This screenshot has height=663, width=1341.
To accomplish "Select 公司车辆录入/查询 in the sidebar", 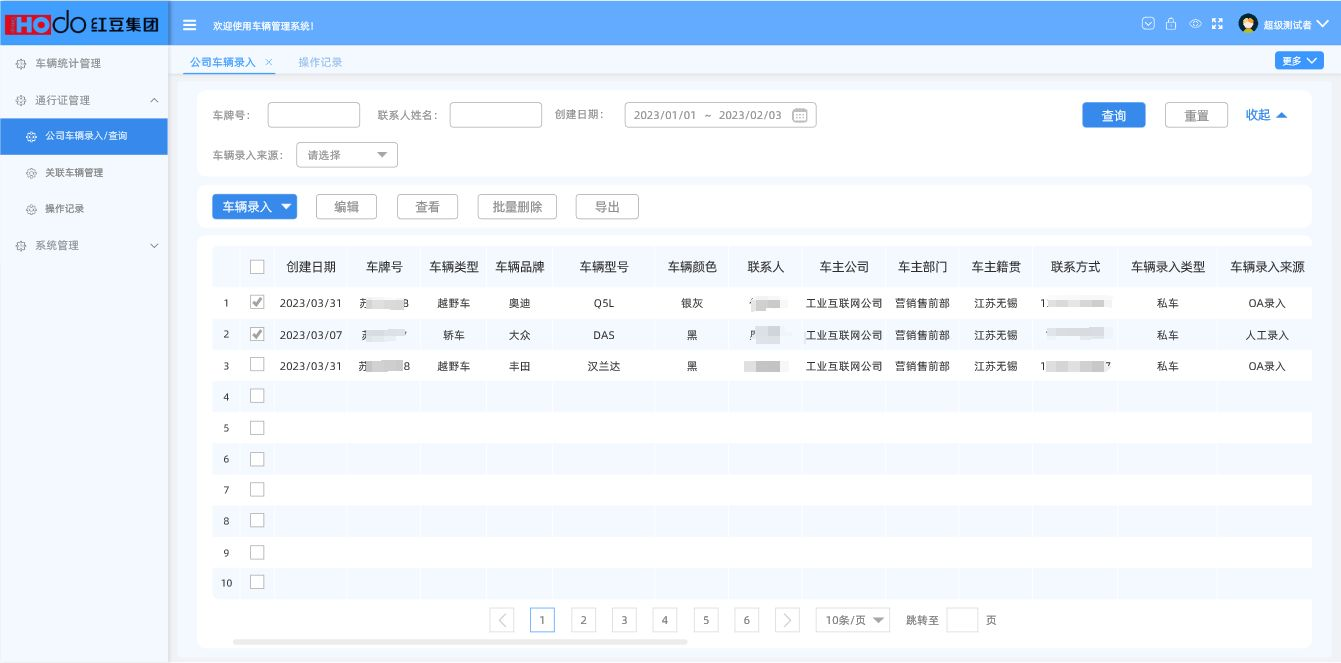I will click(84, 136).
